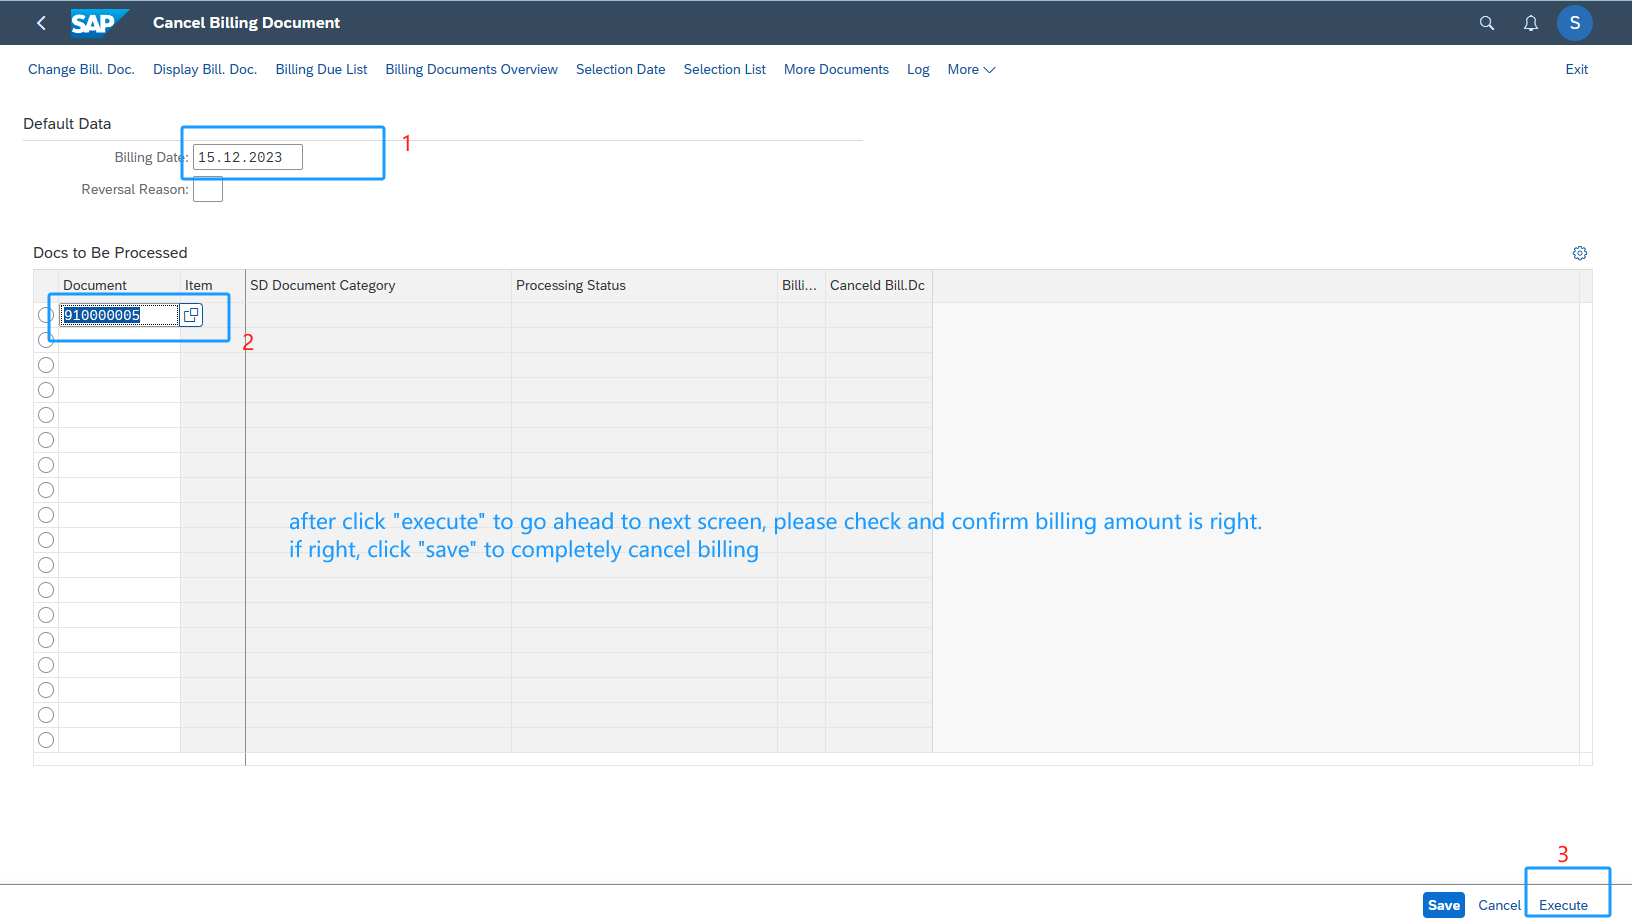Select the last row radio button
1632x919 pixels.
[46, 740]
